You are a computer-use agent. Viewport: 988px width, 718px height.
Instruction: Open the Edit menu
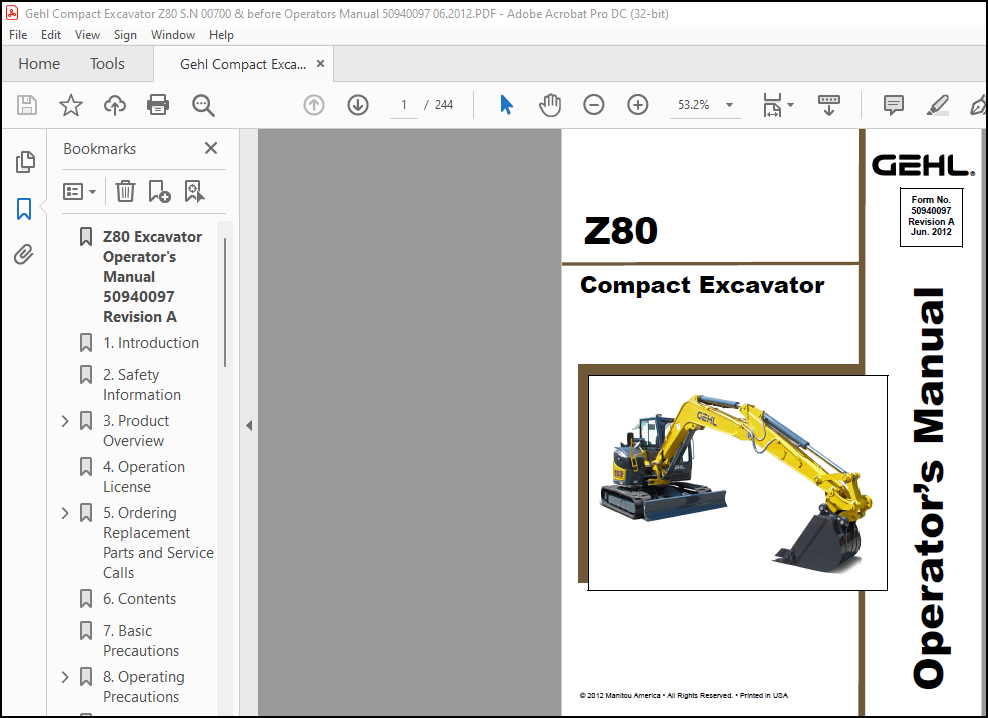(x=50, y=35)
